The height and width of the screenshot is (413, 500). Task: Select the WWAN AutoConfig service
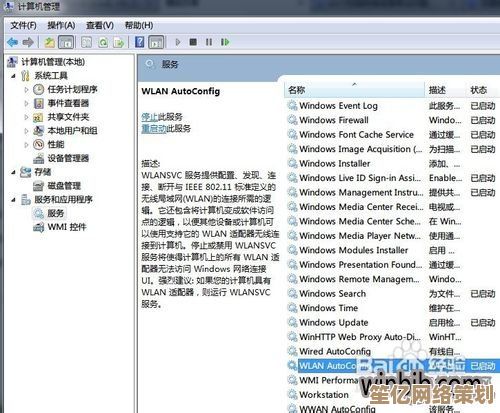click(393, 409)
